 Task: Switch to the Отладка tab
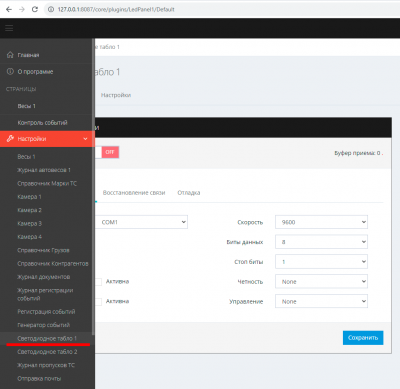(189, 193)
